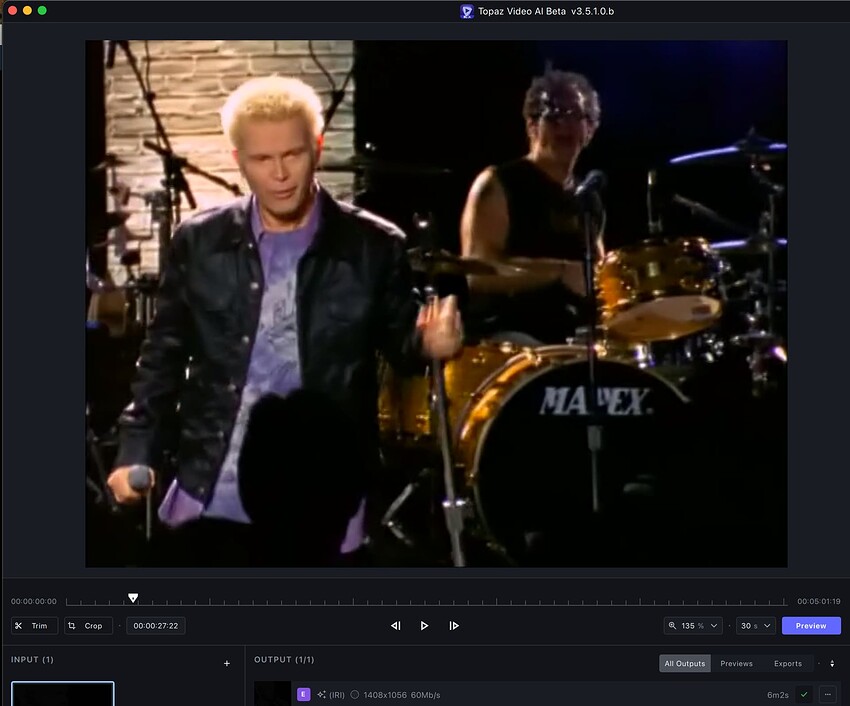The width and height of the screenshot is (850, 706).
Task: Open the 30 s preview duration dropdown
Action: [755, 626]
